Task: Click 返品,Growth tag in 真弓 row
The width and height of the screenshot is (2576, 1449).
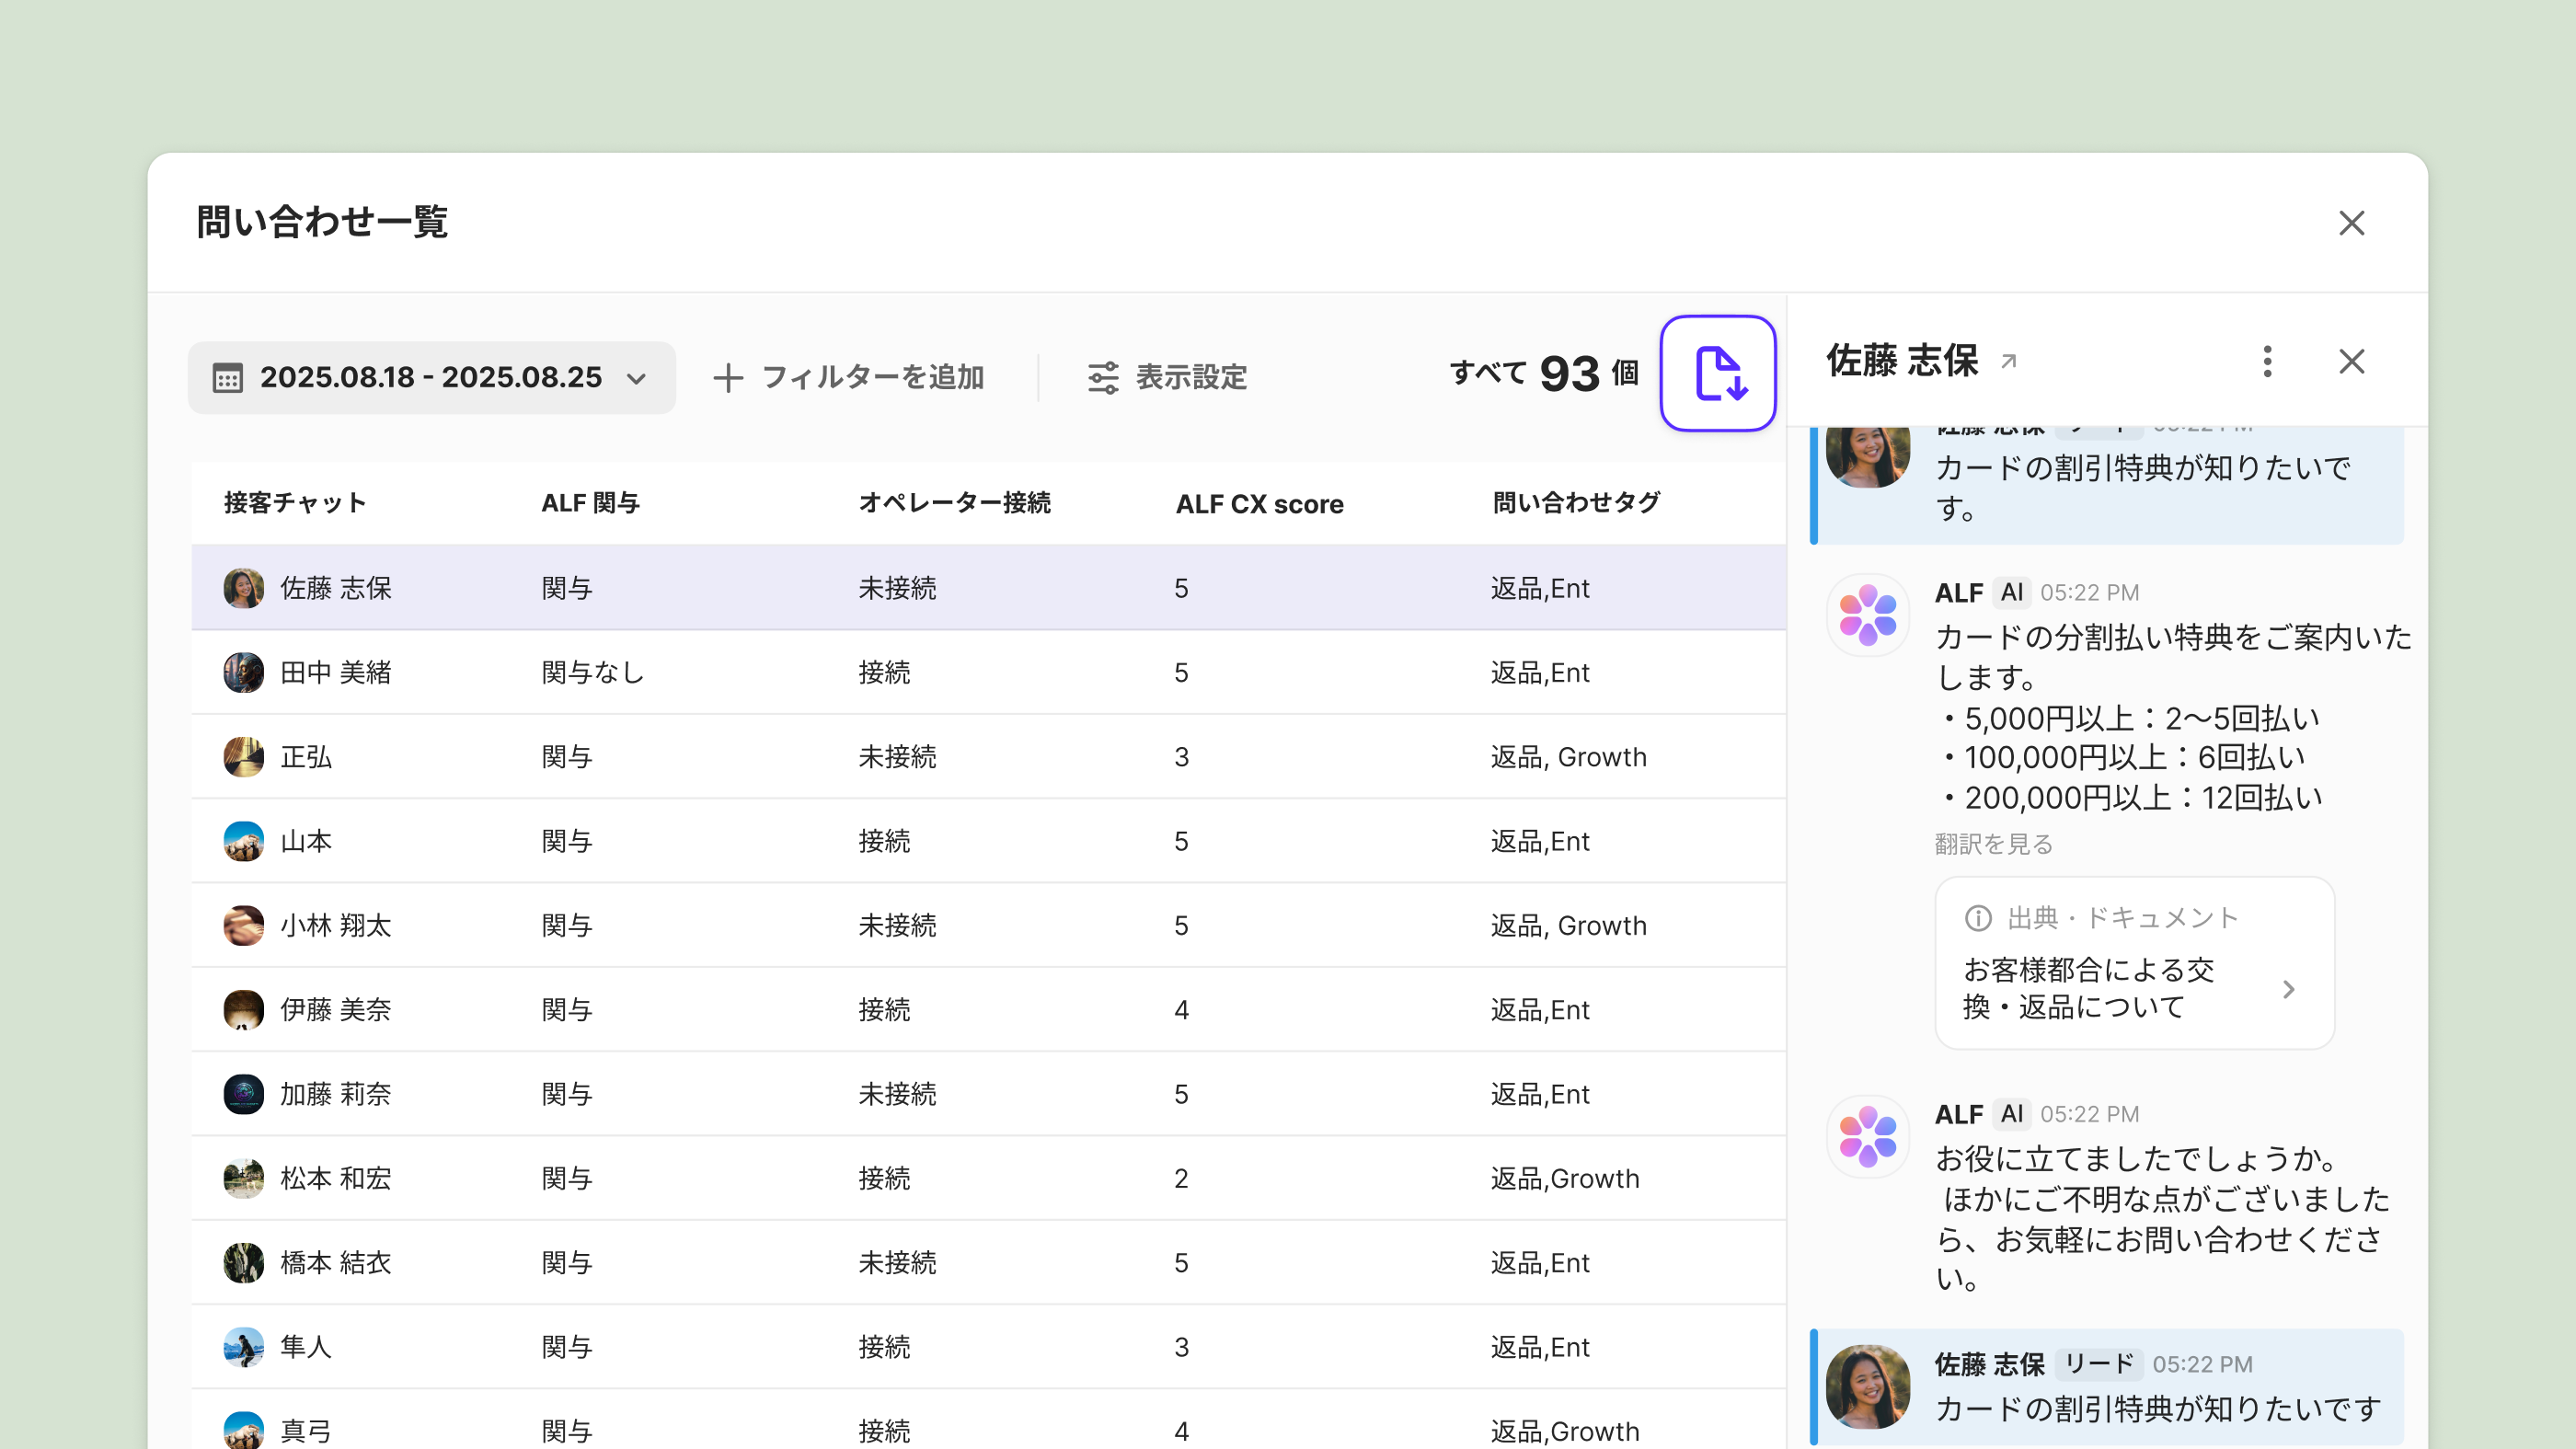Action: tap(1565, 1431)
